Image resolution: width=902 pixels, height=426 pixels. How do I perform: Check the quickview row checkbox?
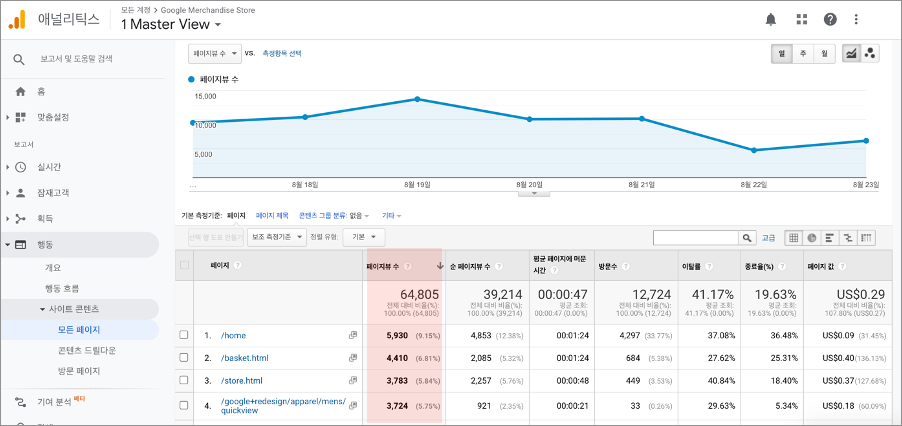click(184, 405)
